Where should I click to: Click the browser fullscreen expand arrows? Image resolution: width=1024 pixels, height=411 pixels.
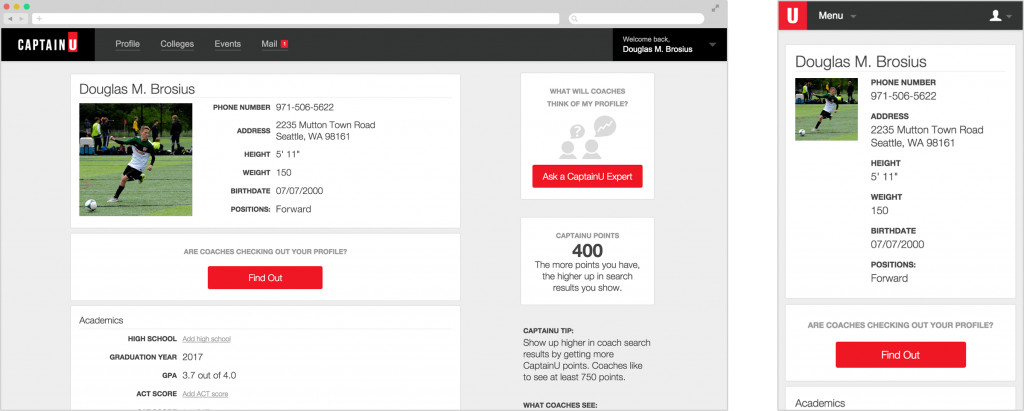pyautogui.click(x=715, y=7)
